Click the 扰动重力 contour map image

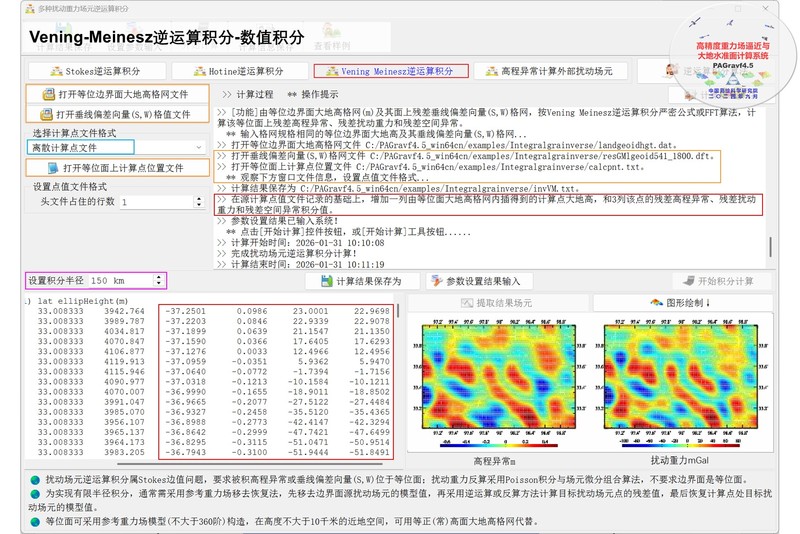680,376
